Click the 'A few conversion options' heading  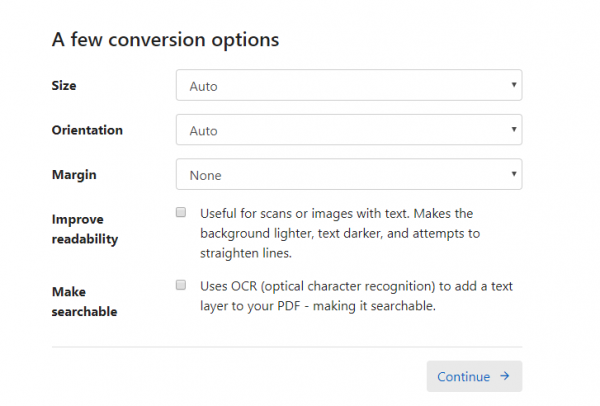(165, 40)
